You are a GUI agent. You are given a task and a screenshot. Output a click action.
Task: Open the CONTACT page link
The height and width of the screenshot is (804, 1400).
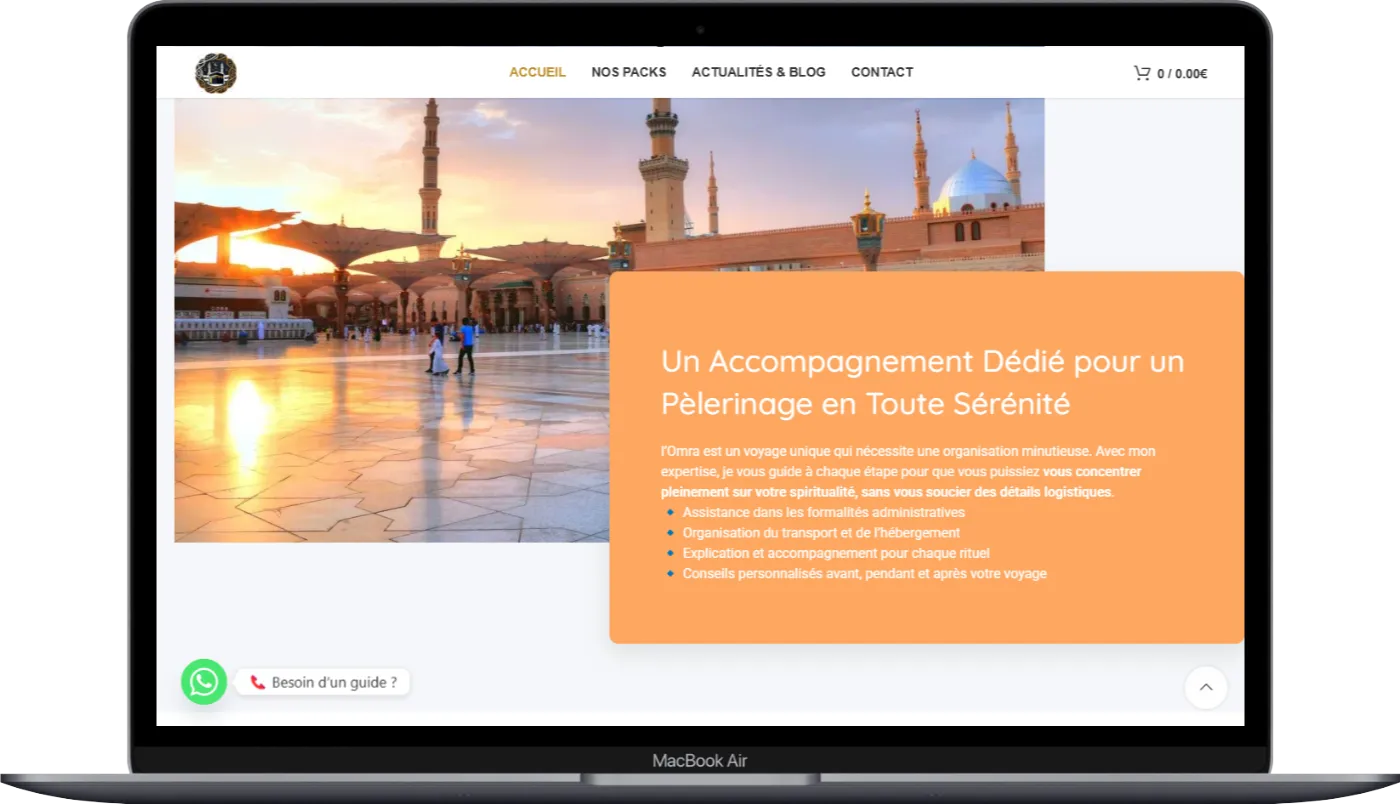tap(881, 72)
